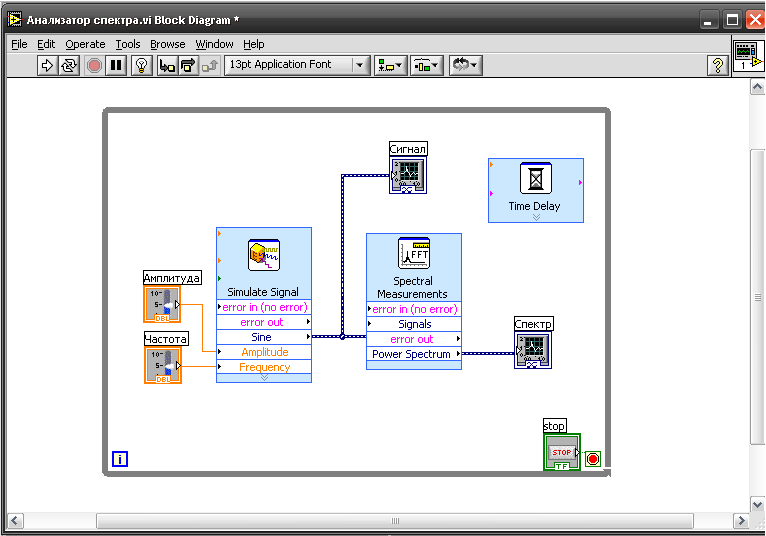This screenshot has height=536, width=766.
Task: Click vertical scrollbar down arrow
Action: pyautogui.click(x=757, y=504)
